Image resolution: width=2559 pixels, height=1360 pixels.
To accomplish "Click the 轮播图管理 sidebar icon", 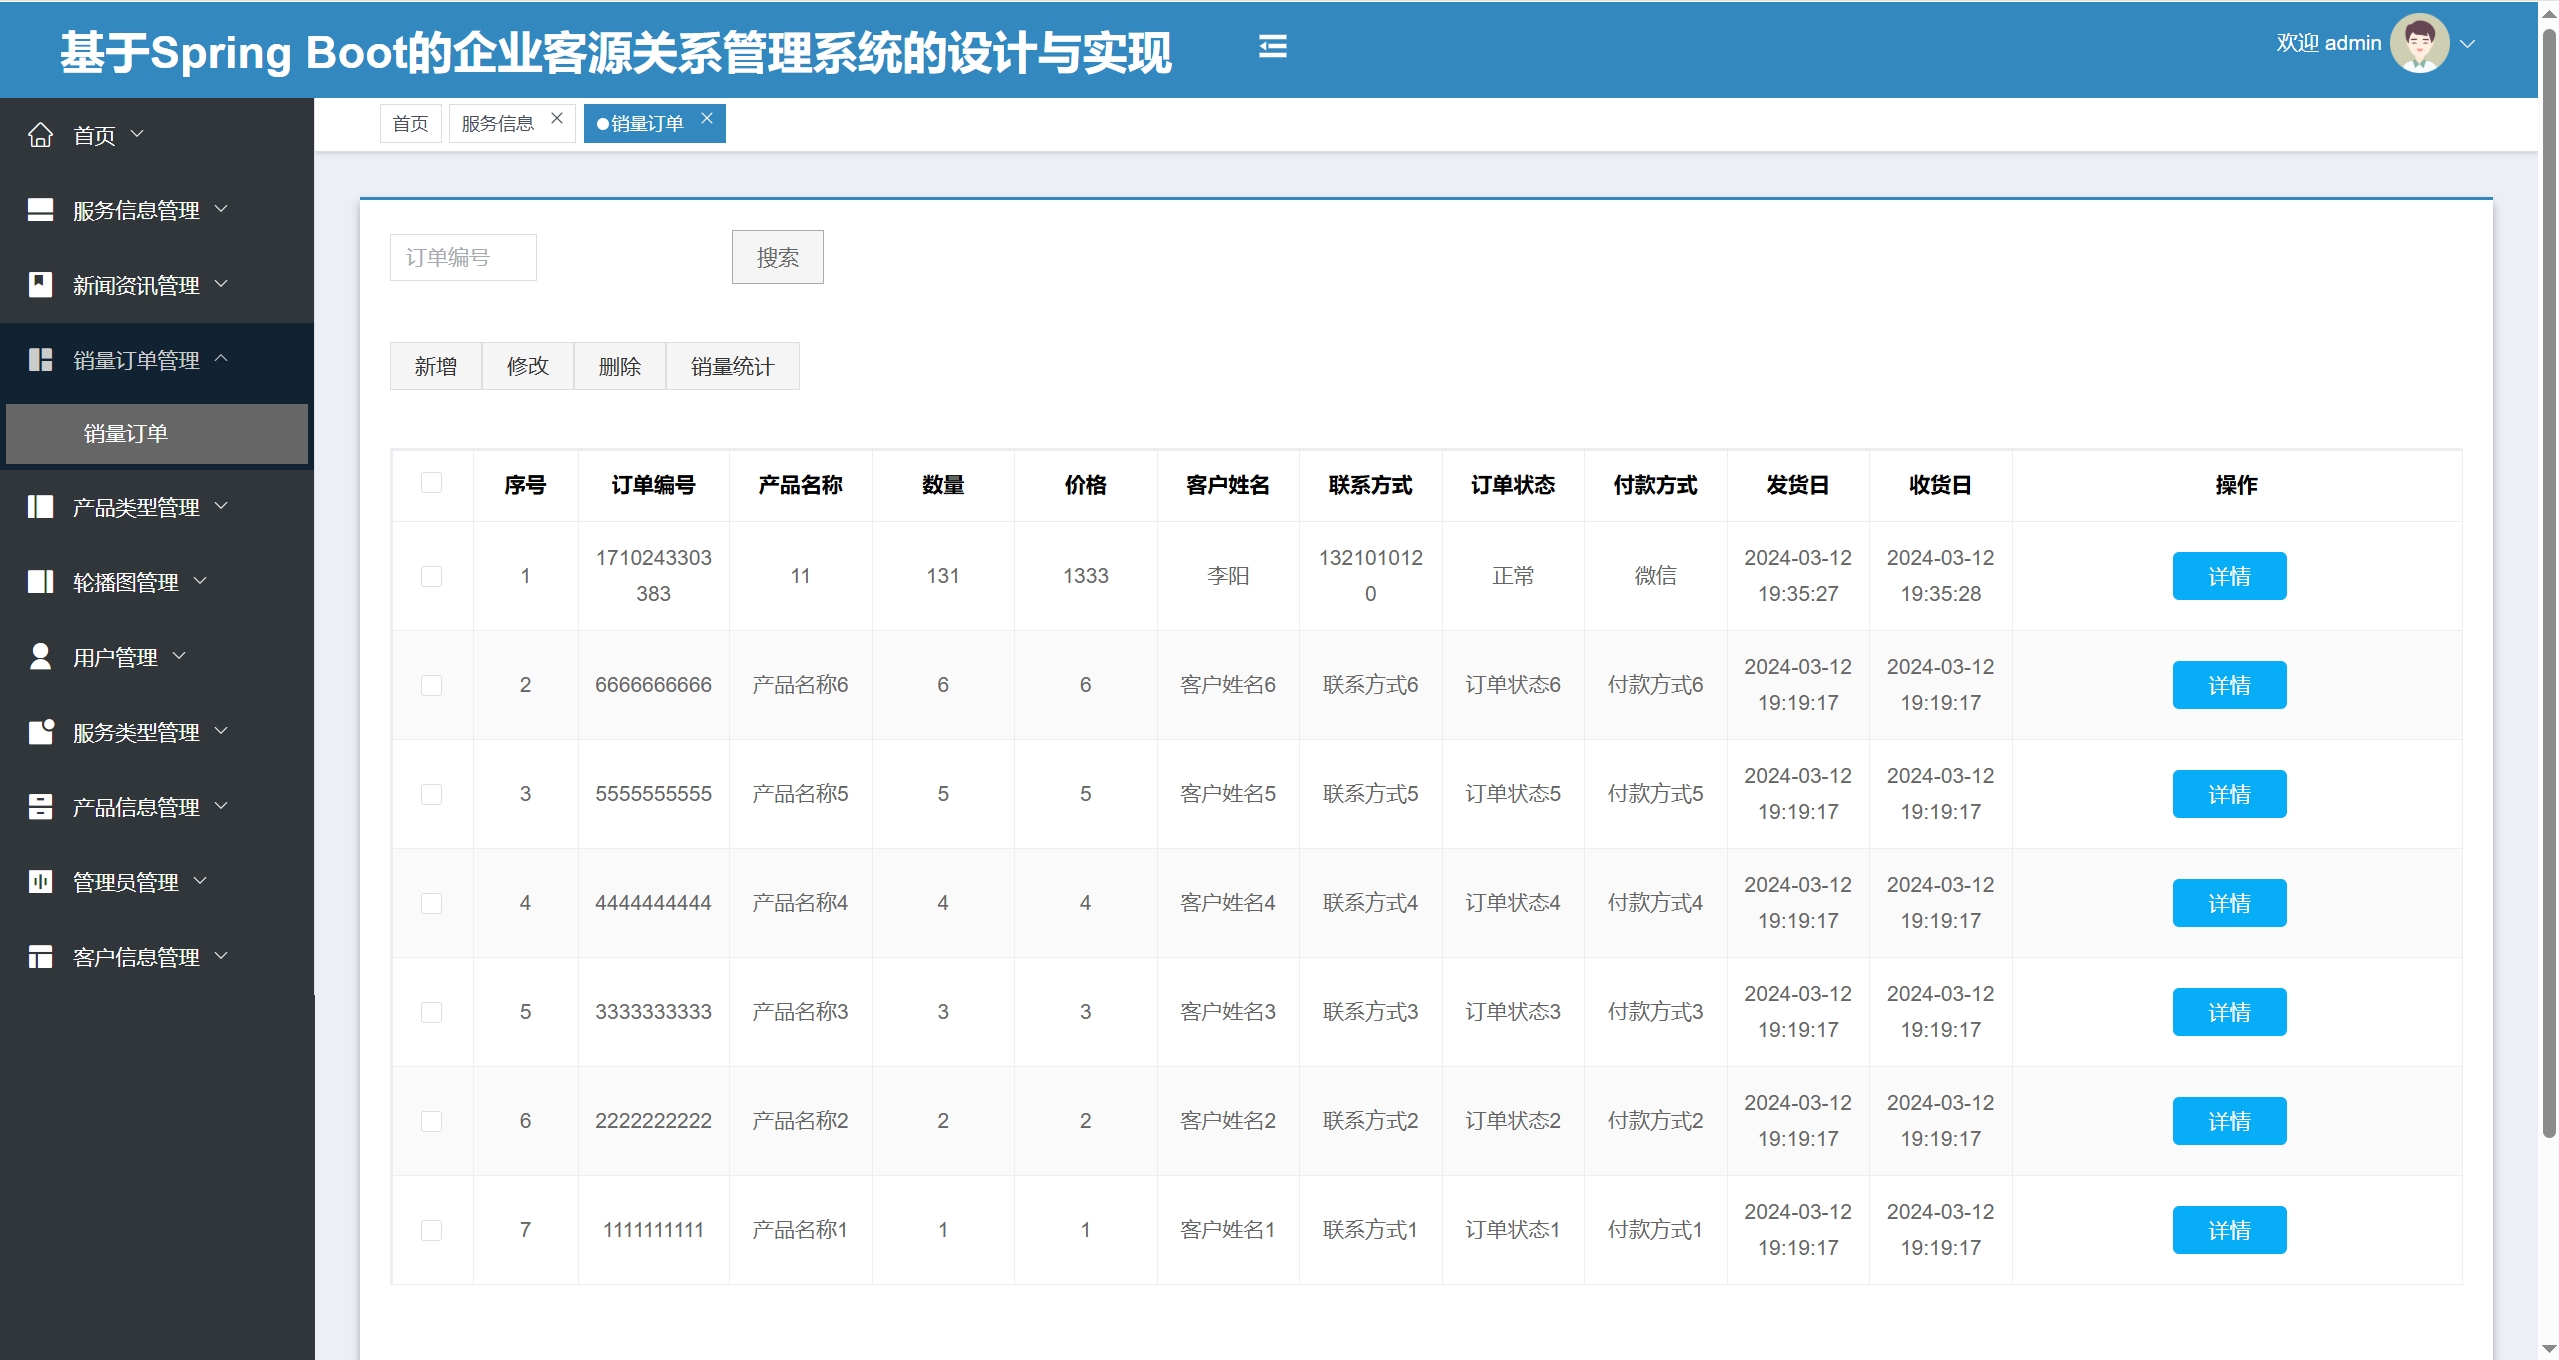I will click(40, 582).
